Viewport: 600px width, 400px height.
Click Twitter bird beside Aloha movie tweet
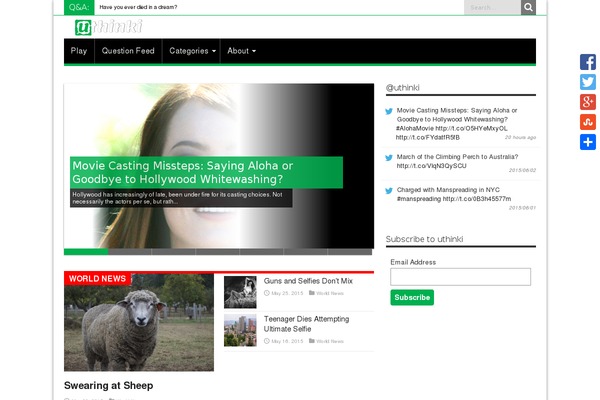click(x=389, y=111)
